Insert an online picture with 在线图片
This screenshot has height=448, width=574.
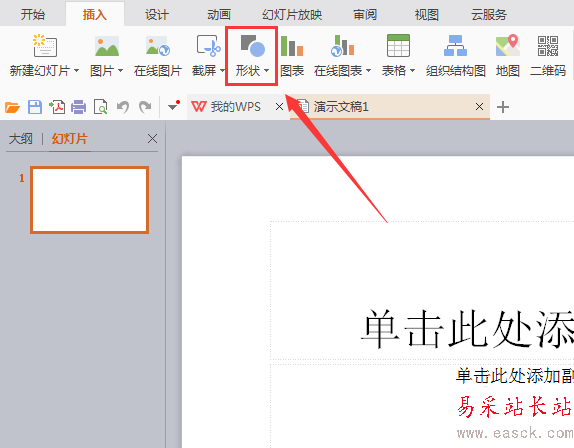158,56
